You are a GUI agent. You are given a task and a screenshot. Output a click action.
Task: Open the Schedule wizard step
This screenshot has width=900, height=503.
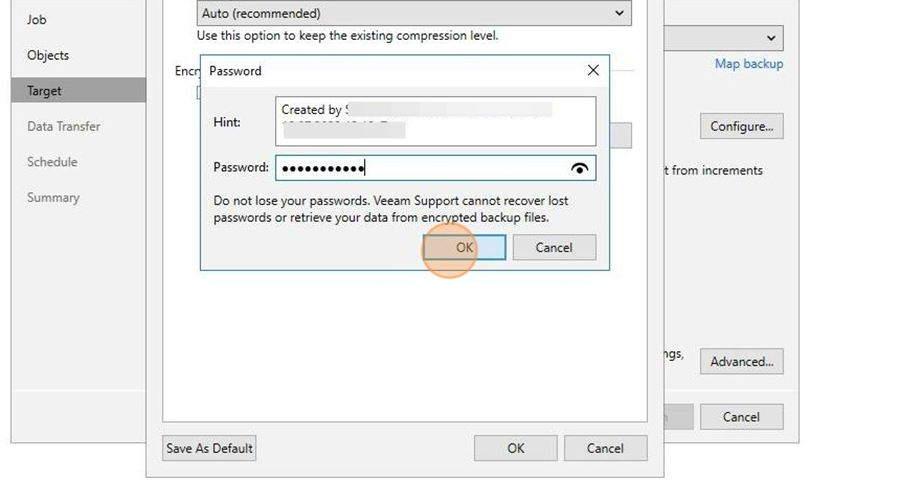pos(52,162)
